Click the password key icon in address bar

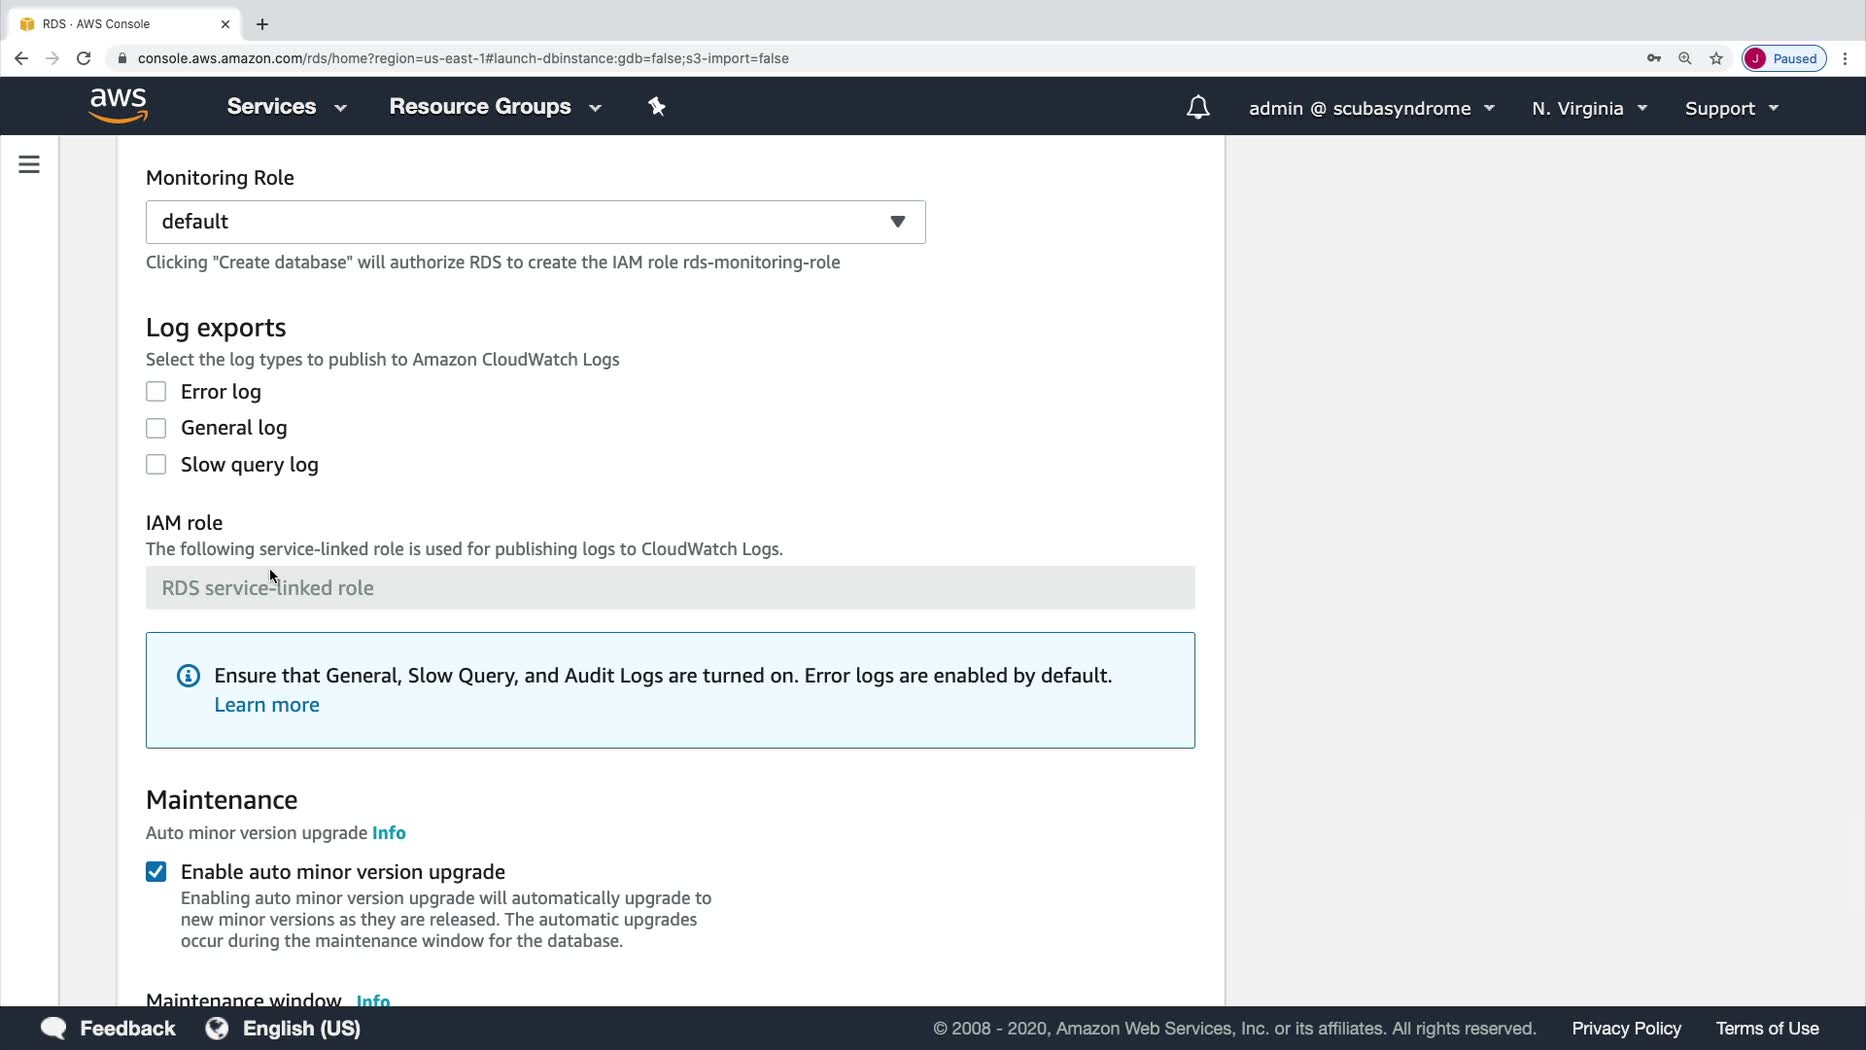(1654, 58)
